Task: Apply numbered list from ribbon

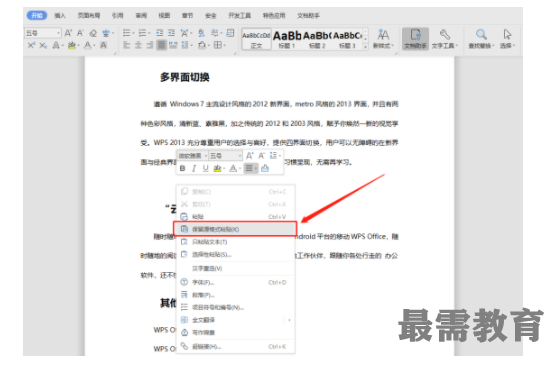Action: tap(142, 33)
